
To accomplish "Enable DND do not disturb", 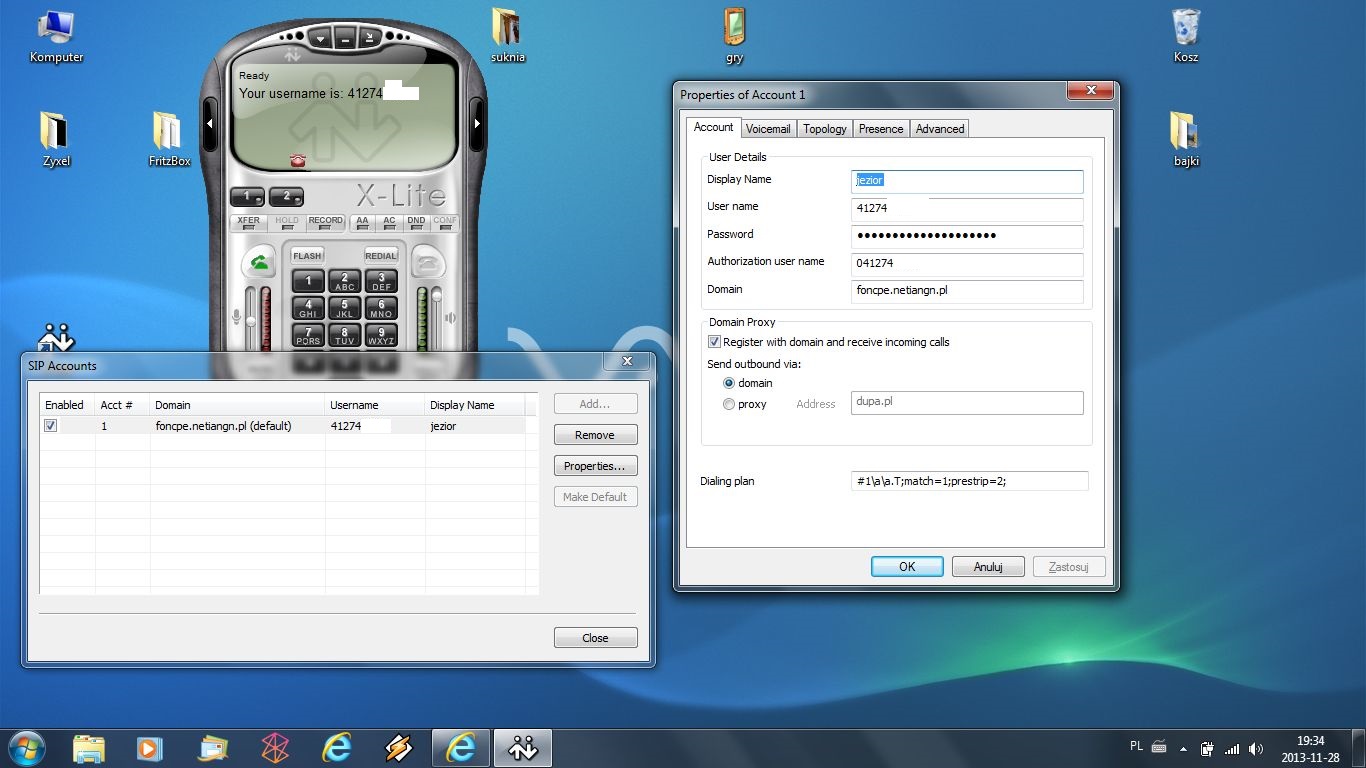I will click(x=416, y=223).
